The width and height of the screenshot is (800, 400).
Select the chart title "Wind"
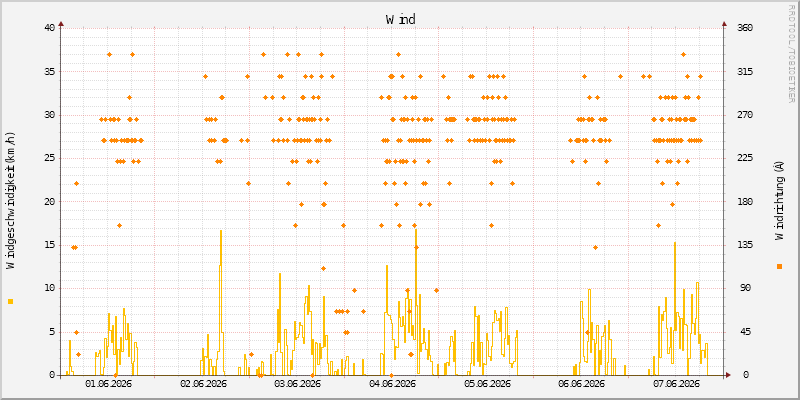[401, 19]
